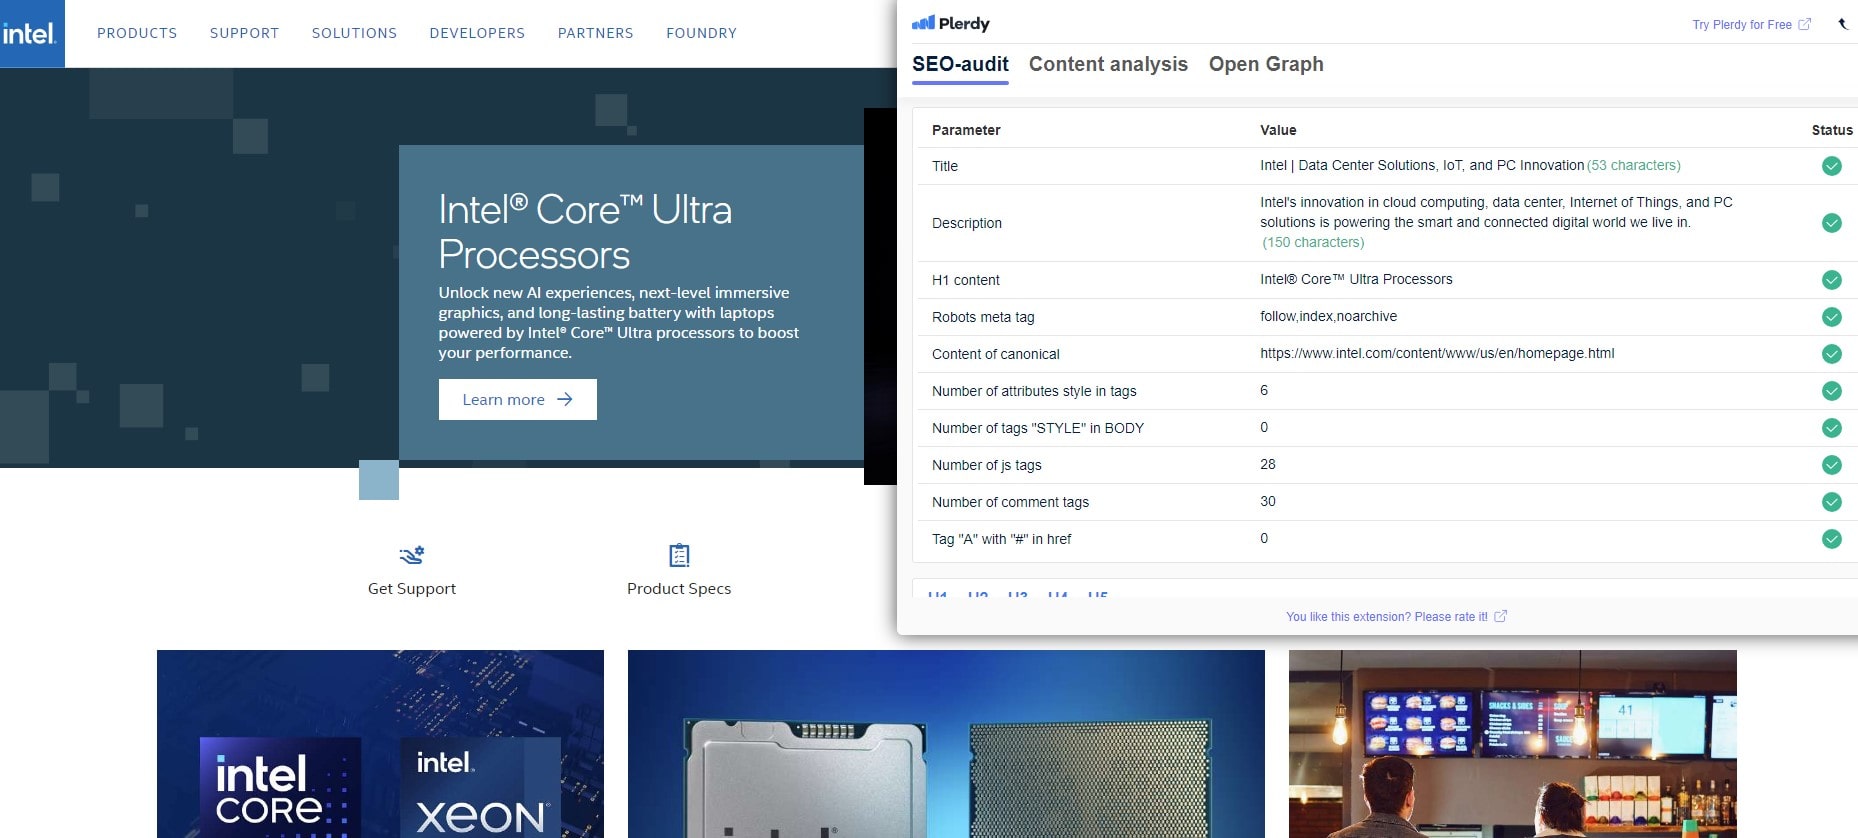Click the Intel logo in the header

pos(32,33)
